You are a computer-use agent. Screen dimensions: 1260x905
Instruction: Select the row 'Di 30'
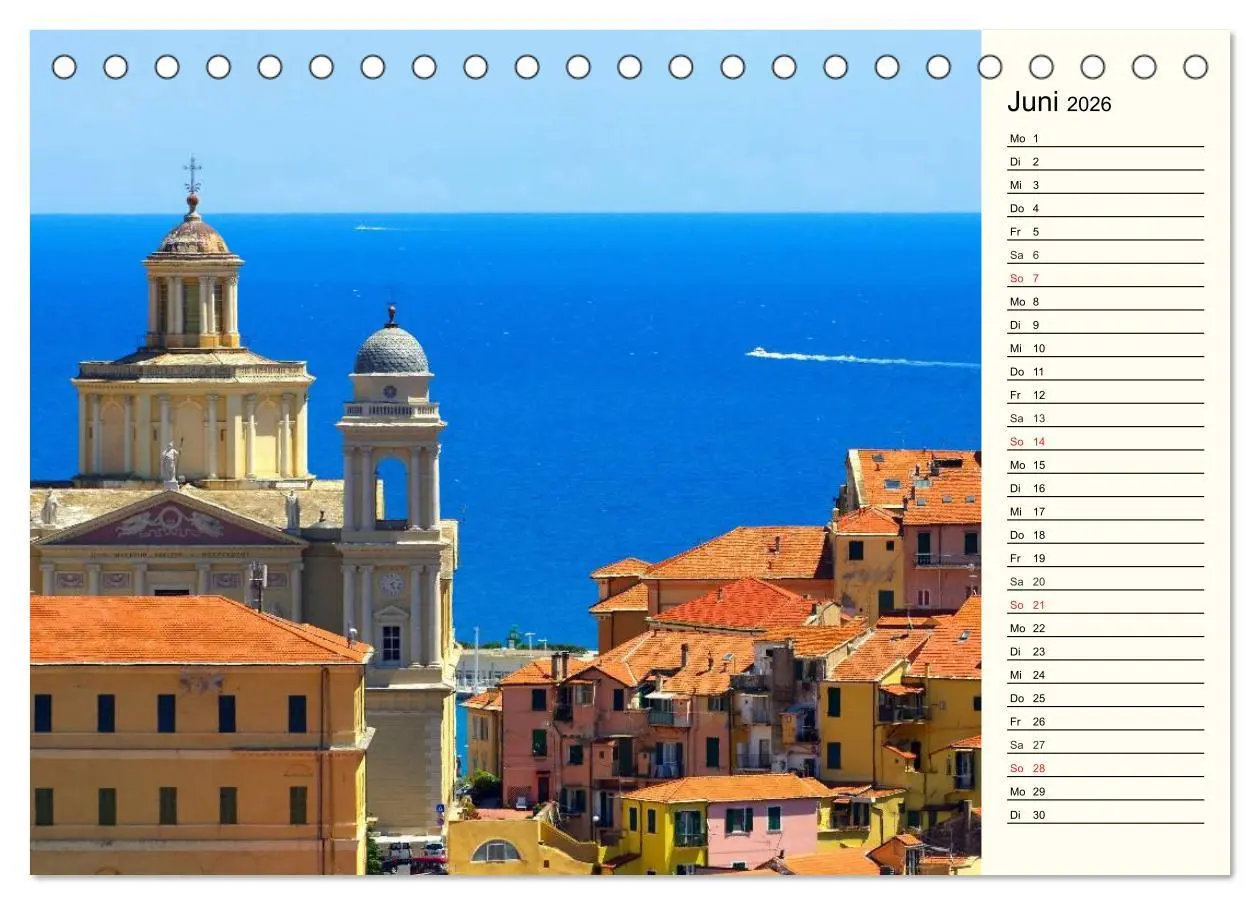1105,815
